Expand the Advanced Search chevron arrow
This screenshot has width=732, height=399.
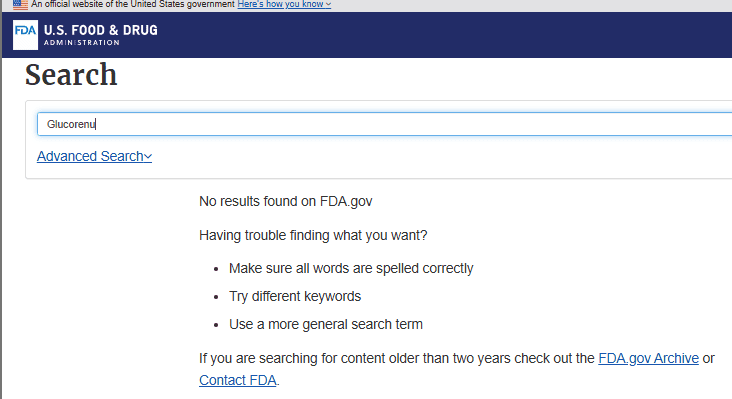[148, 157]
